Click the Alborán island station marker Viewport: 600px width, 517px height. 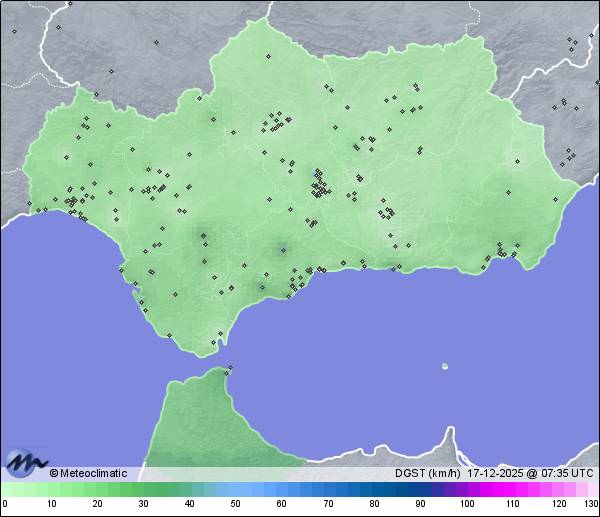[x=444, y=366]
